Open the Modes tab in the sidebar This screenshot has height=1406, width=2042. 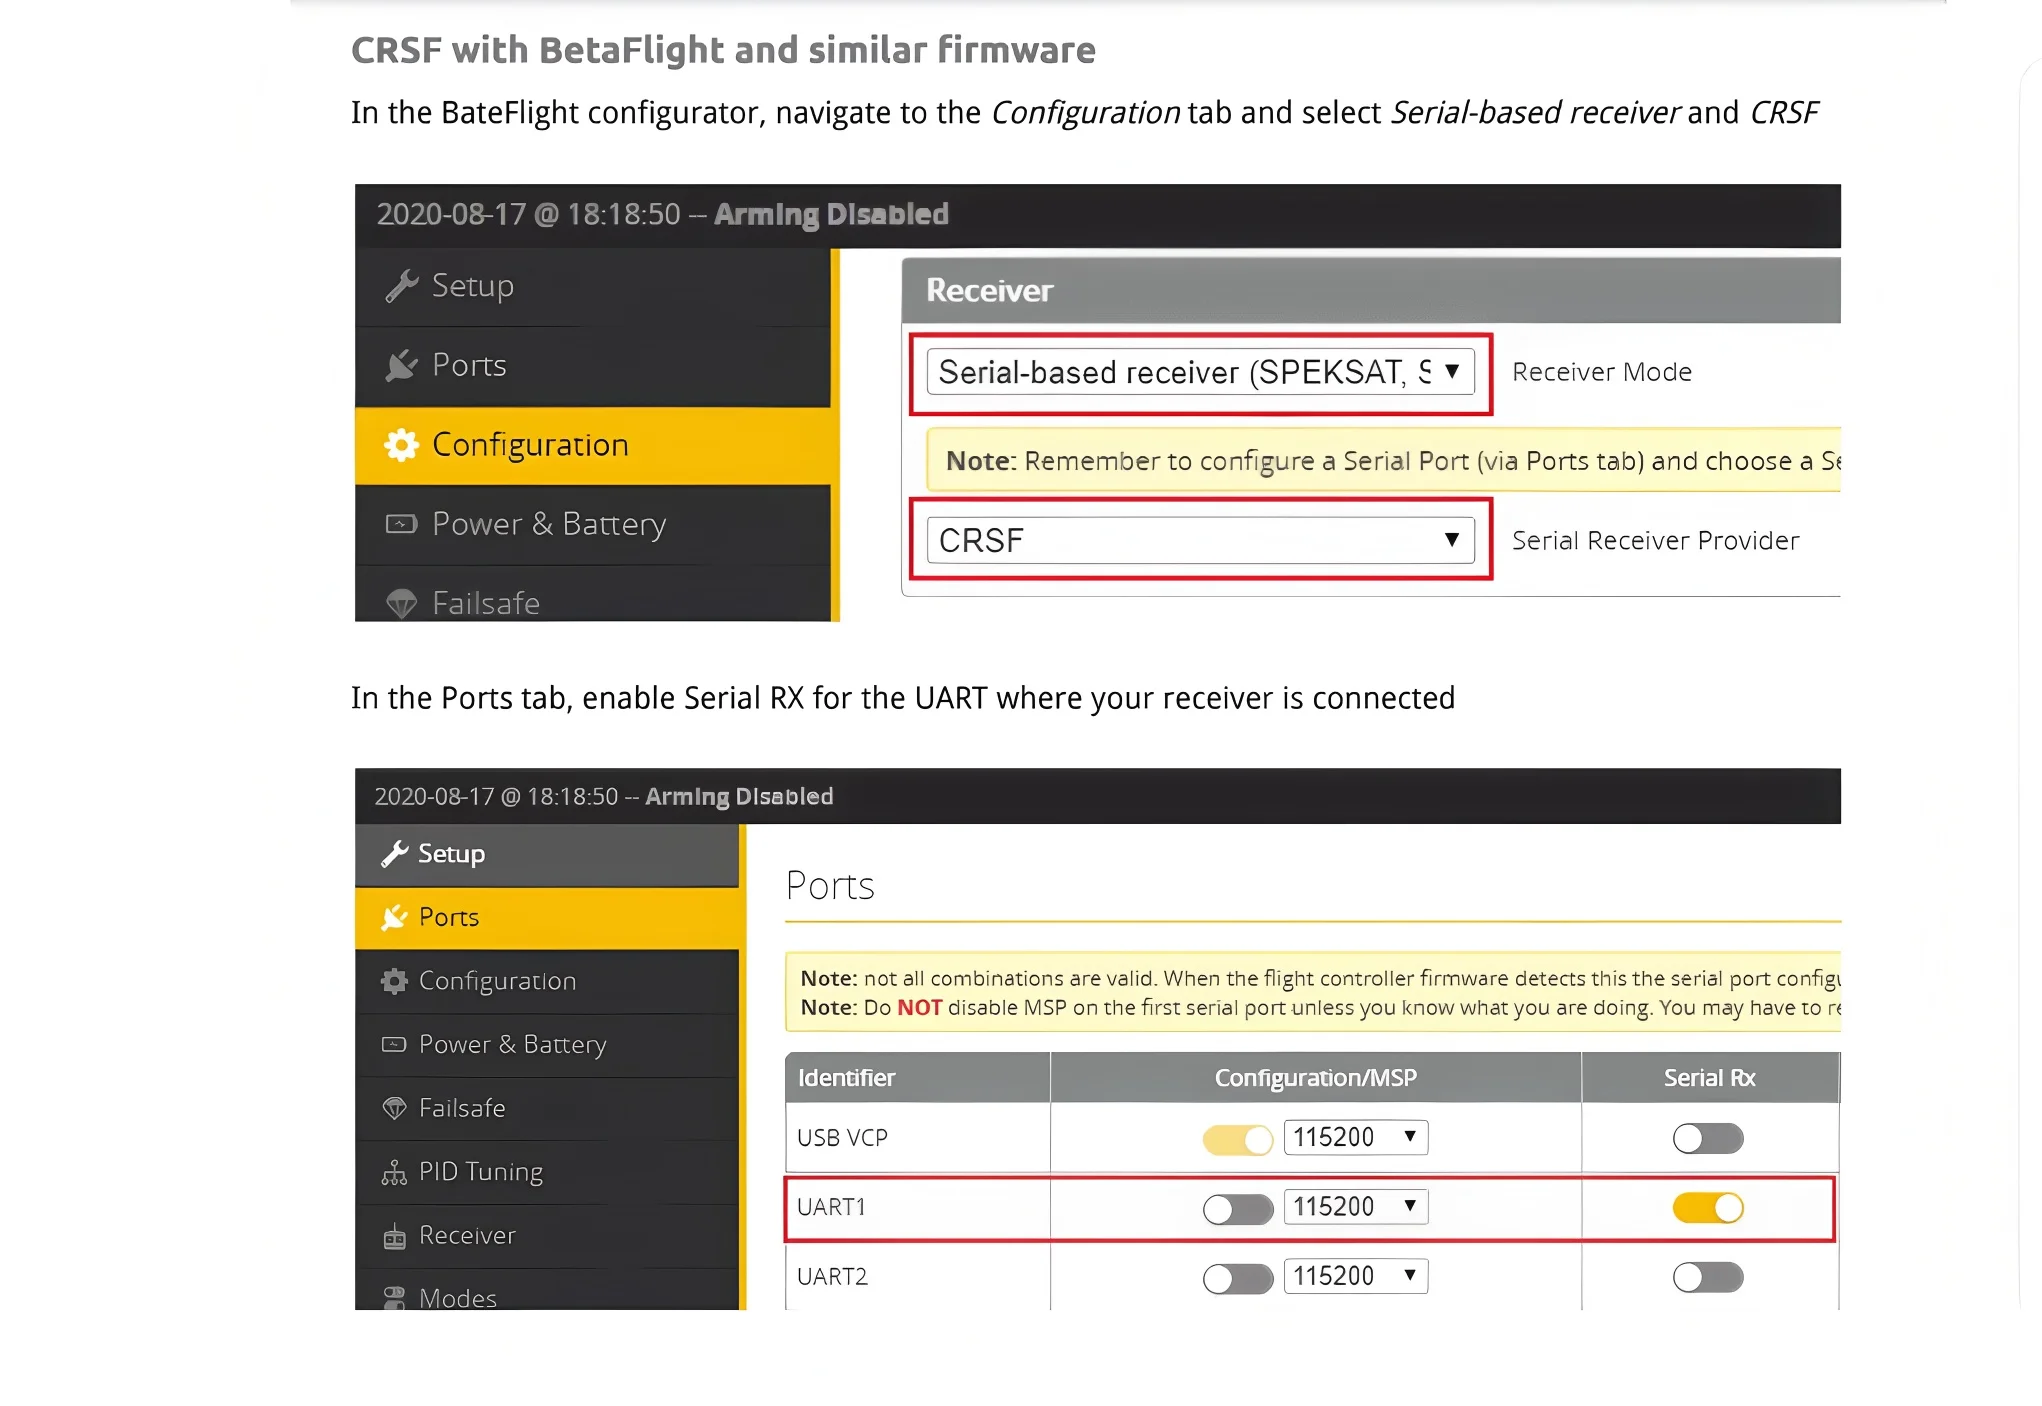547,1292
